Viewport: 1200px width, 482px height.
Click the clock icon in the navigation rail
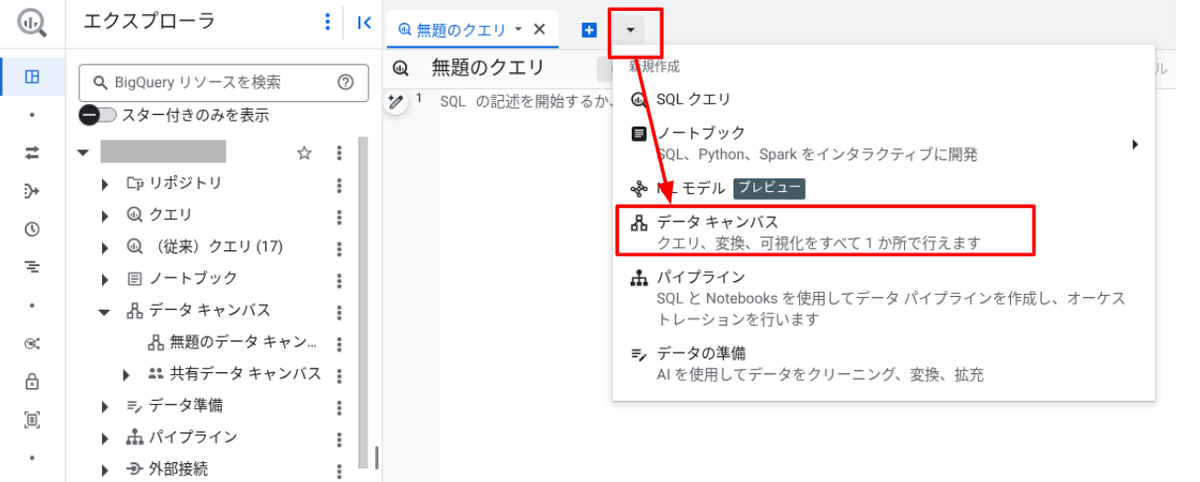(x=32, y=229)
